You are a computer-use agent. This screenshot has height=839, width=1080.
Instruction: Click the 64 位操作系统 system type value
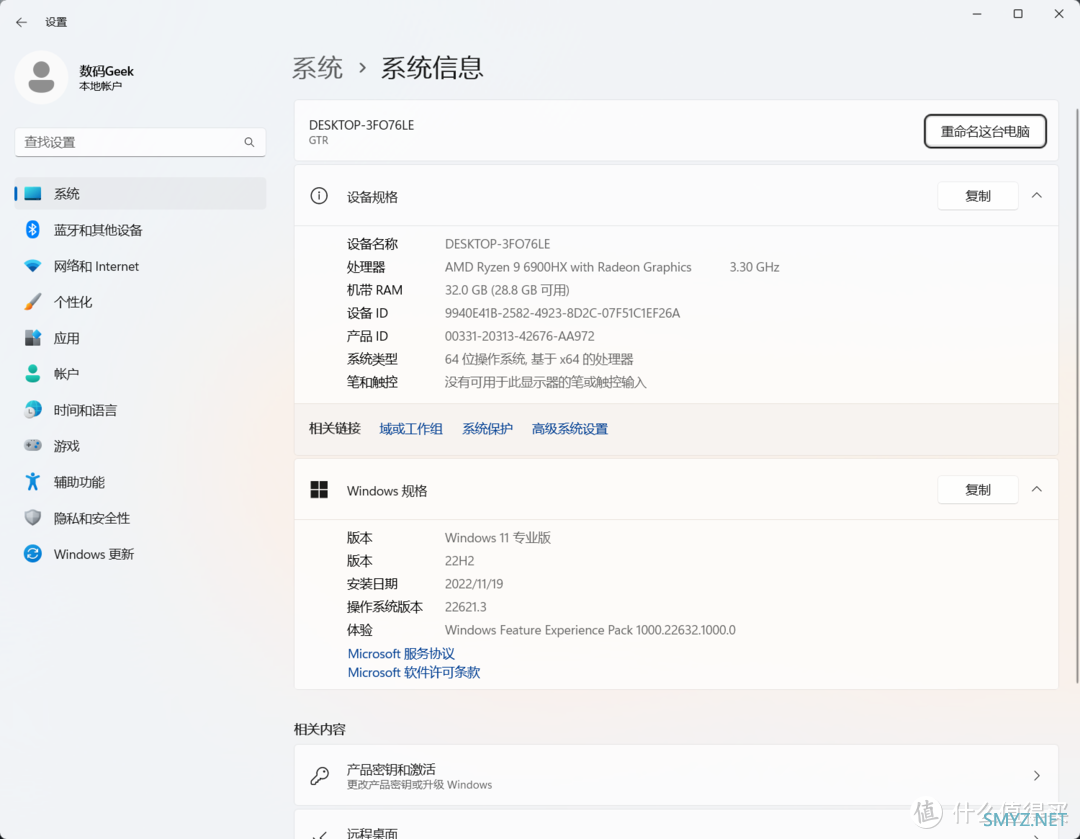(539, 360)
